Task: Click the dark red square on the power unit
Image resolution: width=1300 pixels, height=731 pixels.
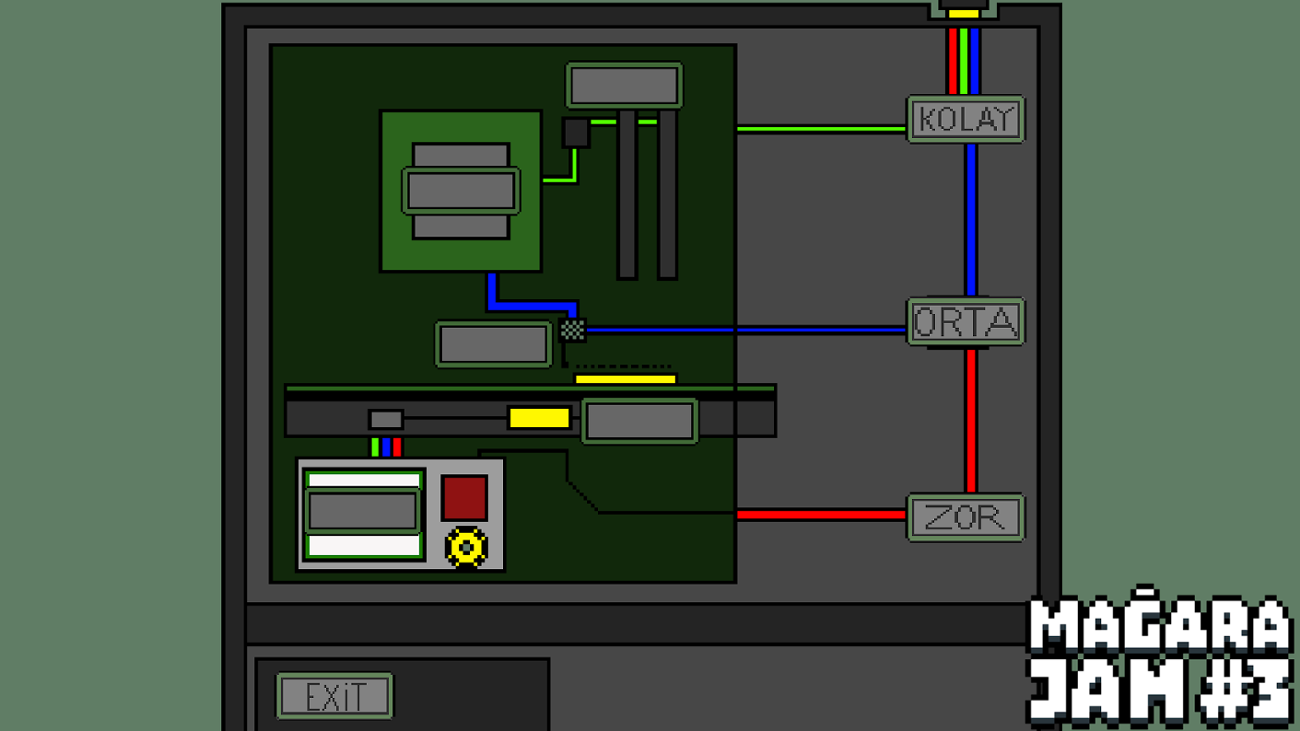Action: pos(465,498)
